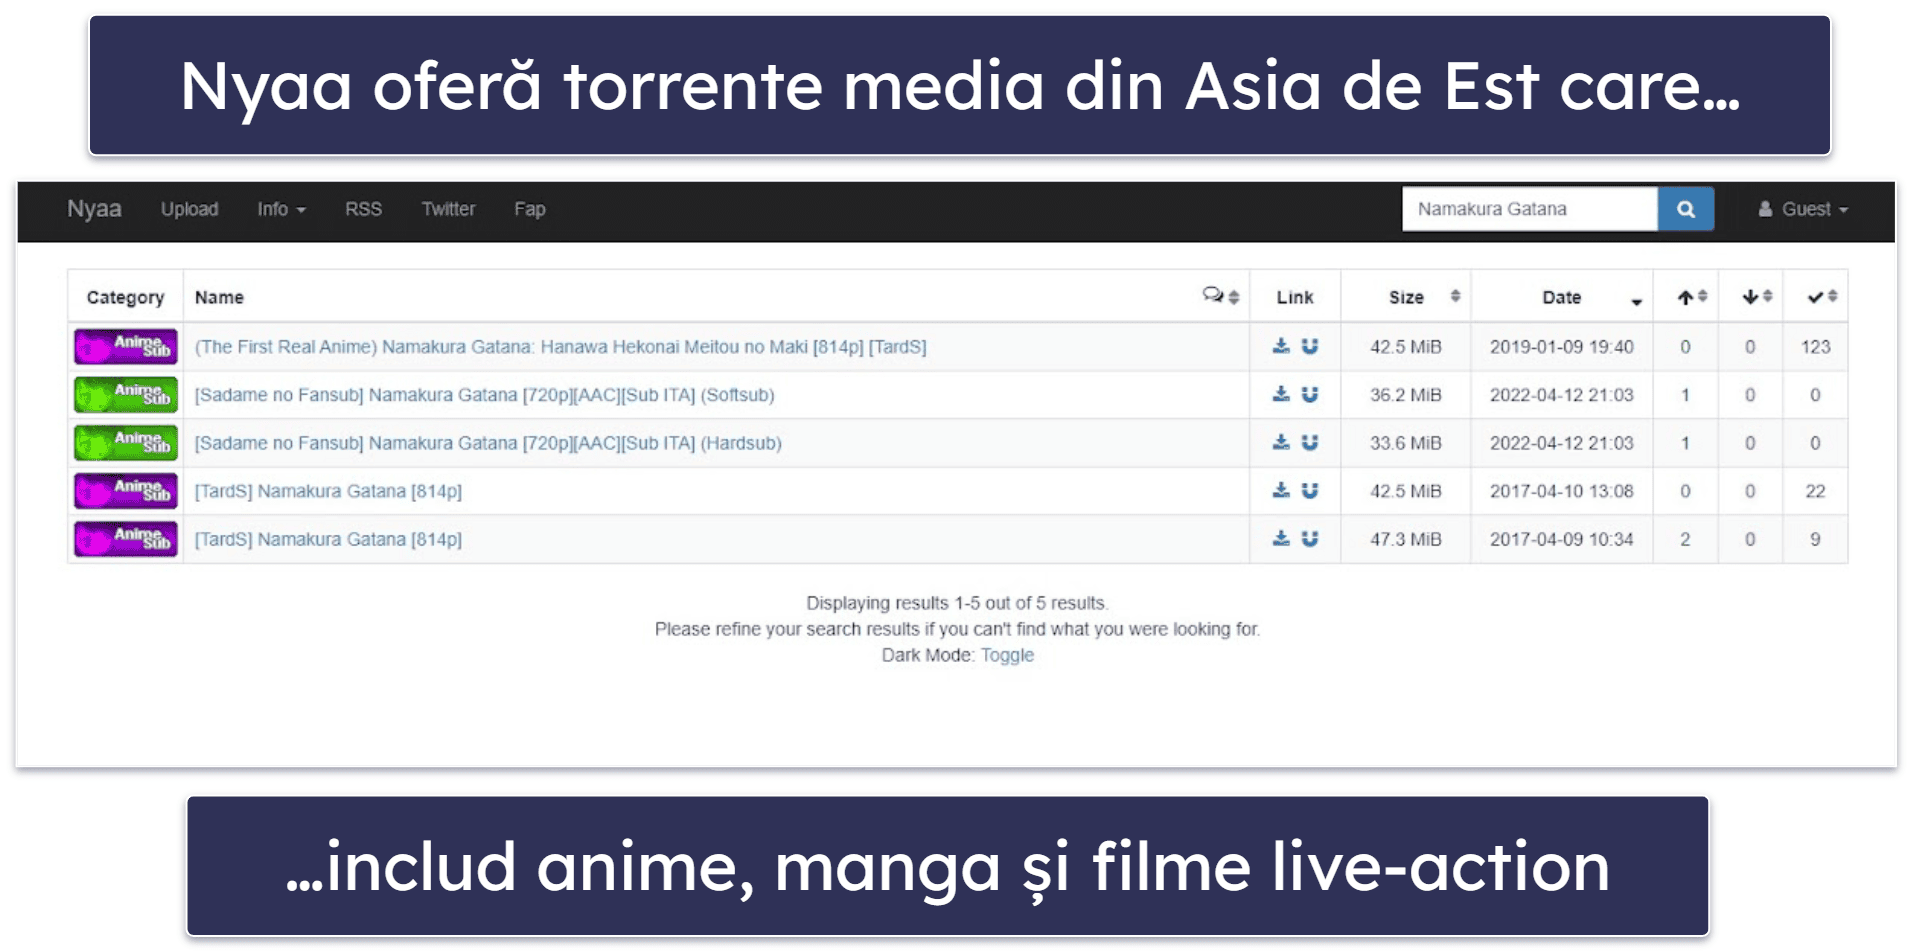Image resolution: width=1912 pixels, height=951 pixels.
Task: Expand the Info dropdown menu
Action: [281, 209]
